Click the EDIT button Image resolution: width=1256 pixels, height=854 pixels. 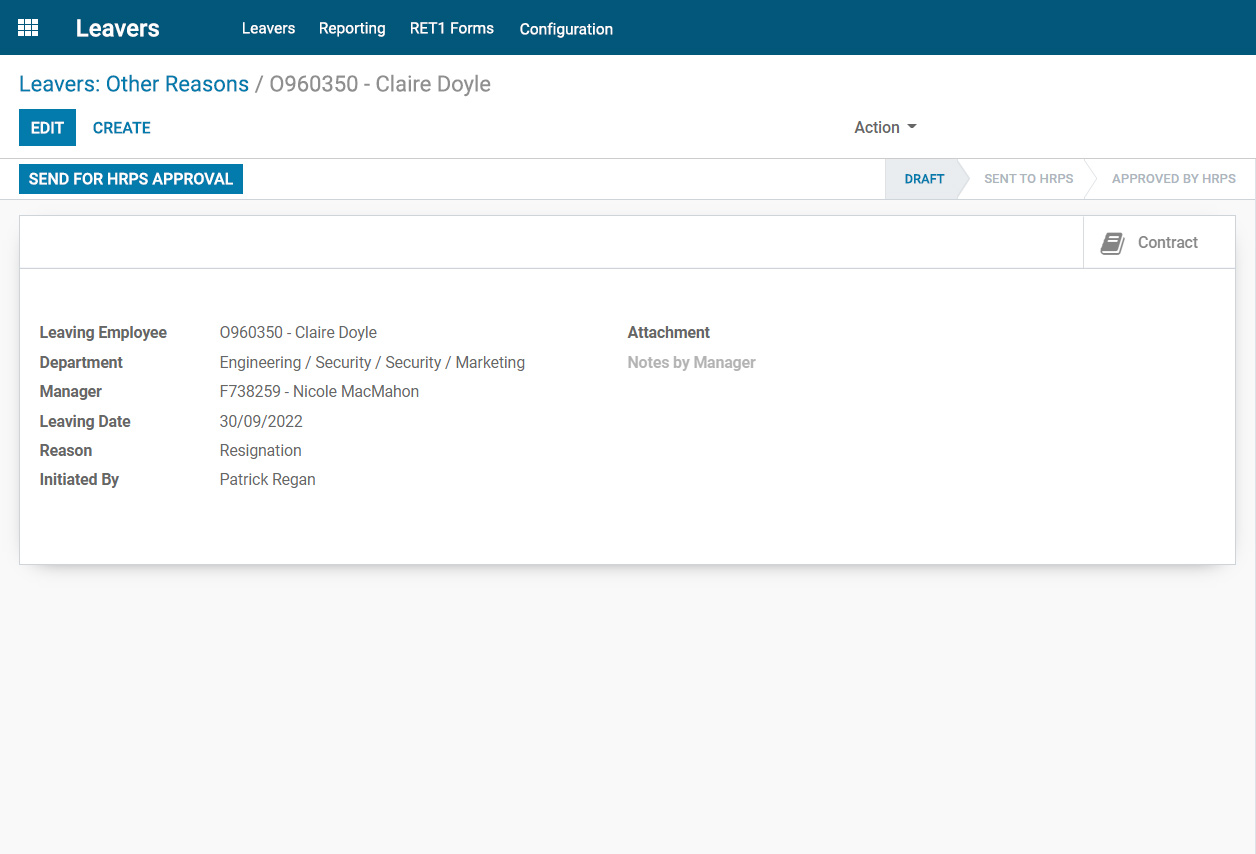(x=47, y=127)
